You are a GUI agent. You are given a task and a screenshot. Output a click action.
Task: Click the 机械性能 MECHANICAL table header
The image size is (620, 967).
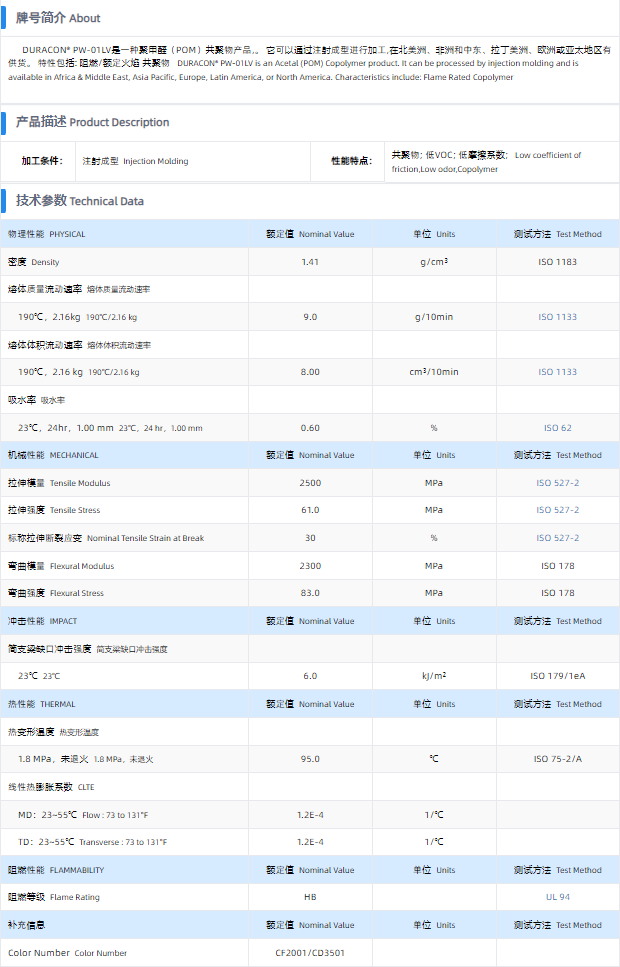53,455
